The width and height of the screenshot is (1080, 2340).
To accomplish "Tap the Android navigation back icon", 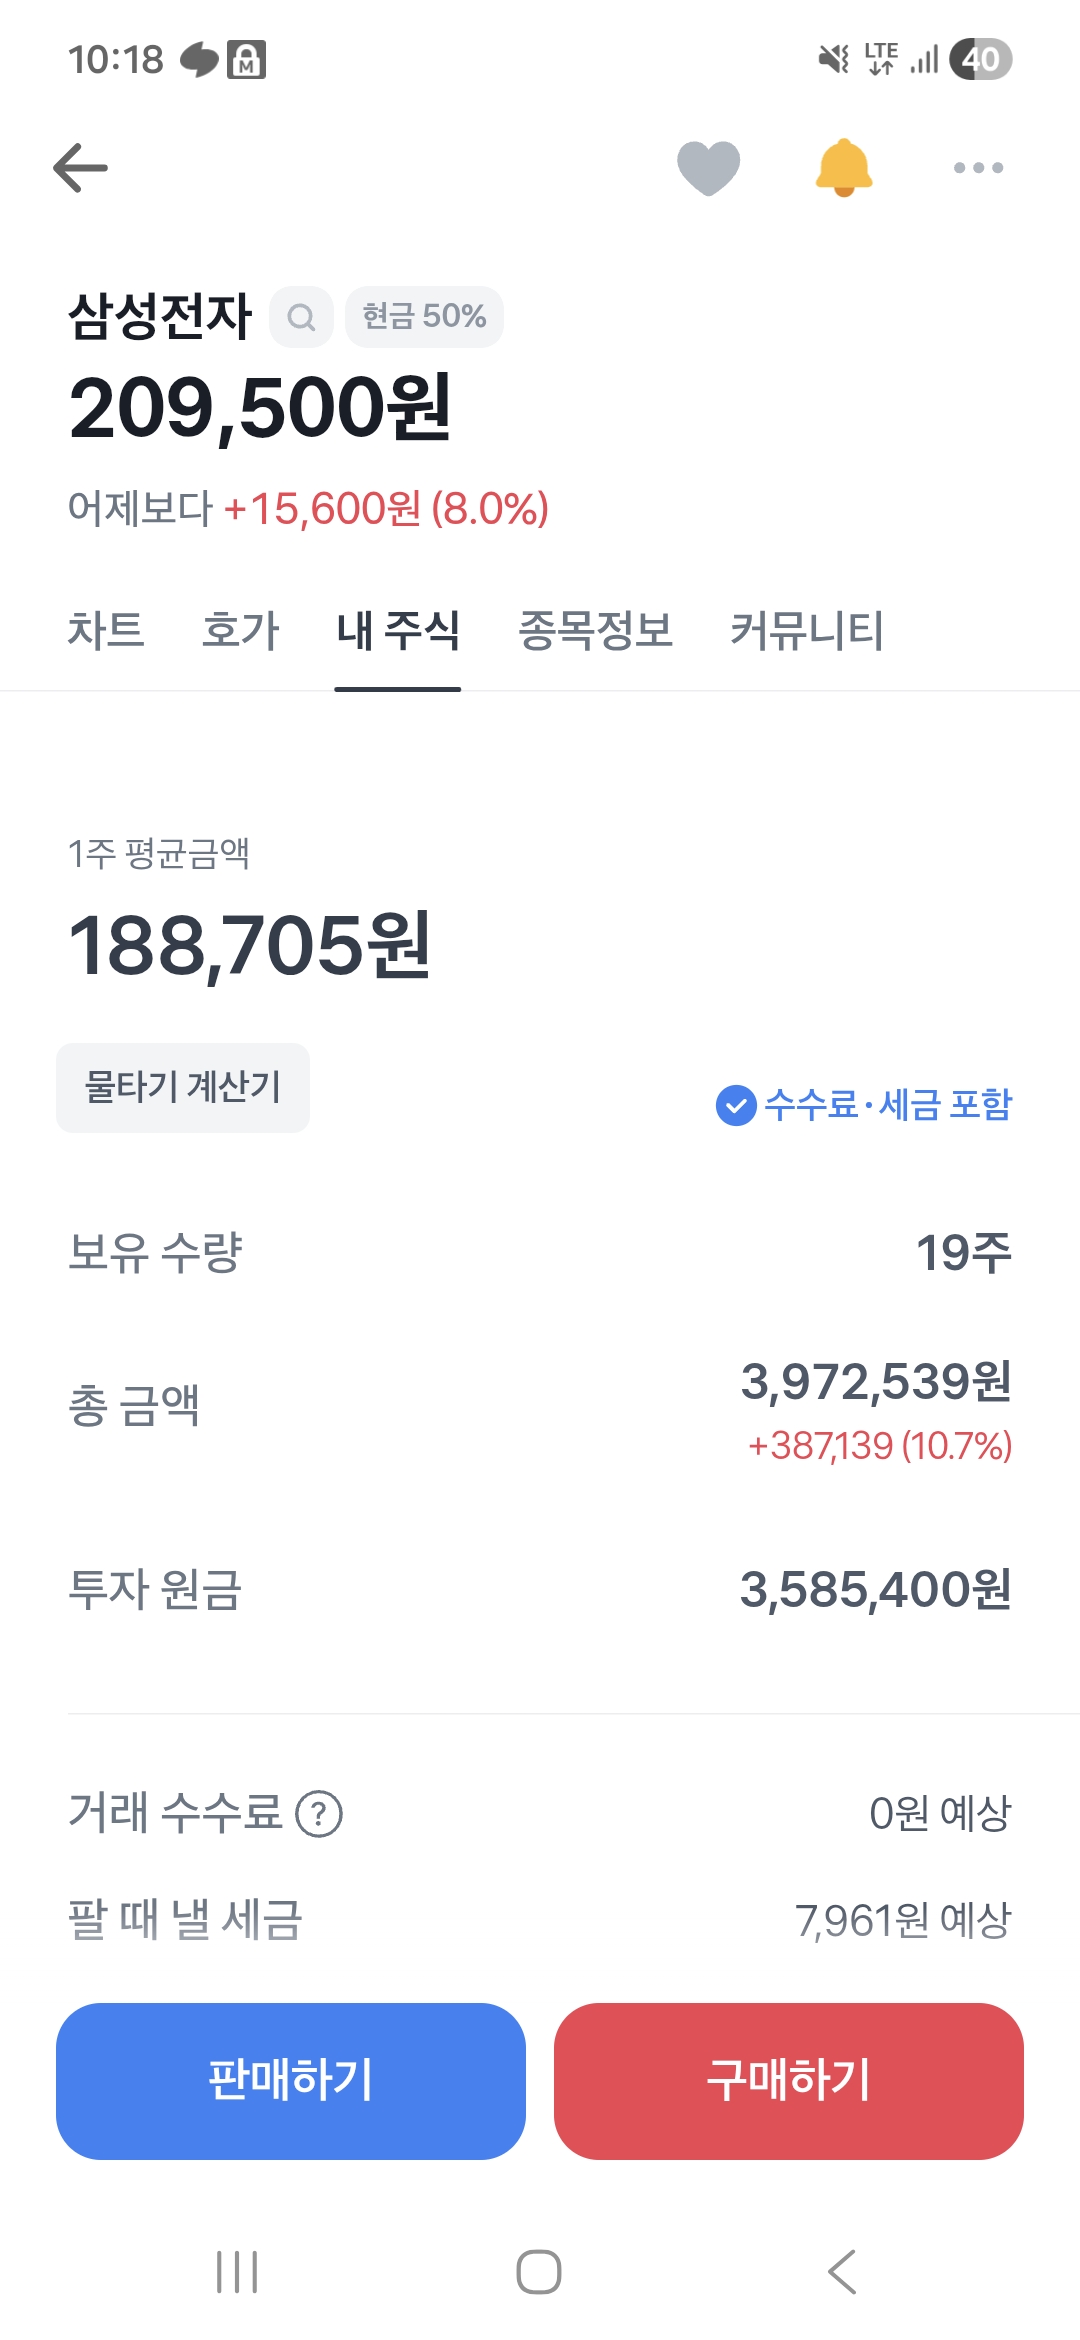I will click(842, 2272).
